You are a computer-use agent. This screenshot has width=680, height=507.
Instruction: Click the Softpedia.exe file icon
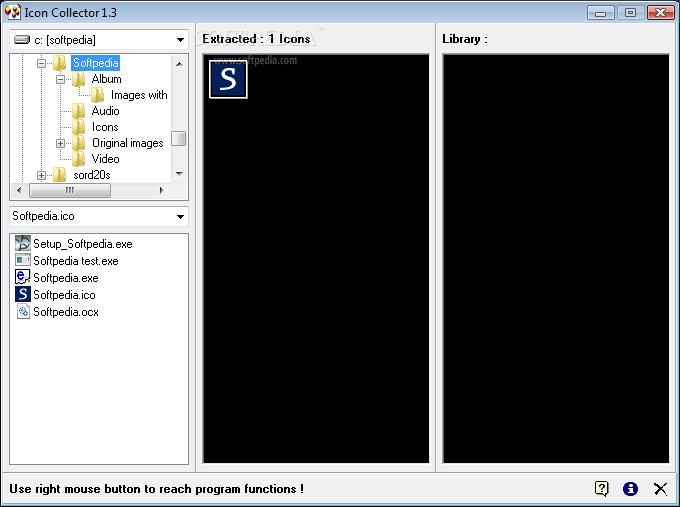[x=23, y=277]
